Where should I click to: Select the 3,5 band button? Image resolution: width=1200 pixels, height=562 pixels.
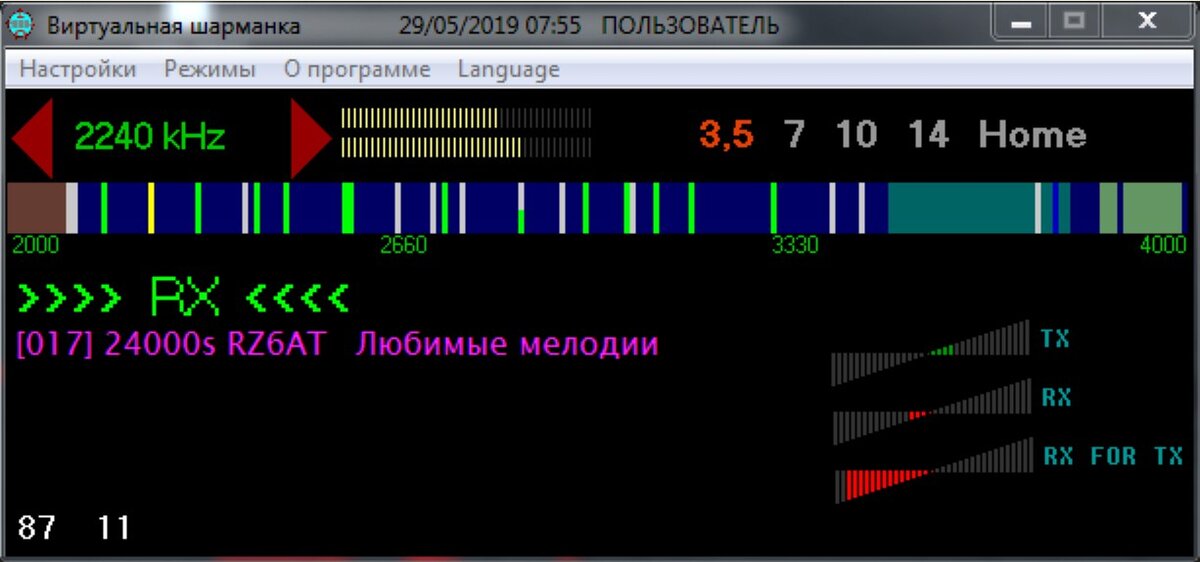pos(726,135)
